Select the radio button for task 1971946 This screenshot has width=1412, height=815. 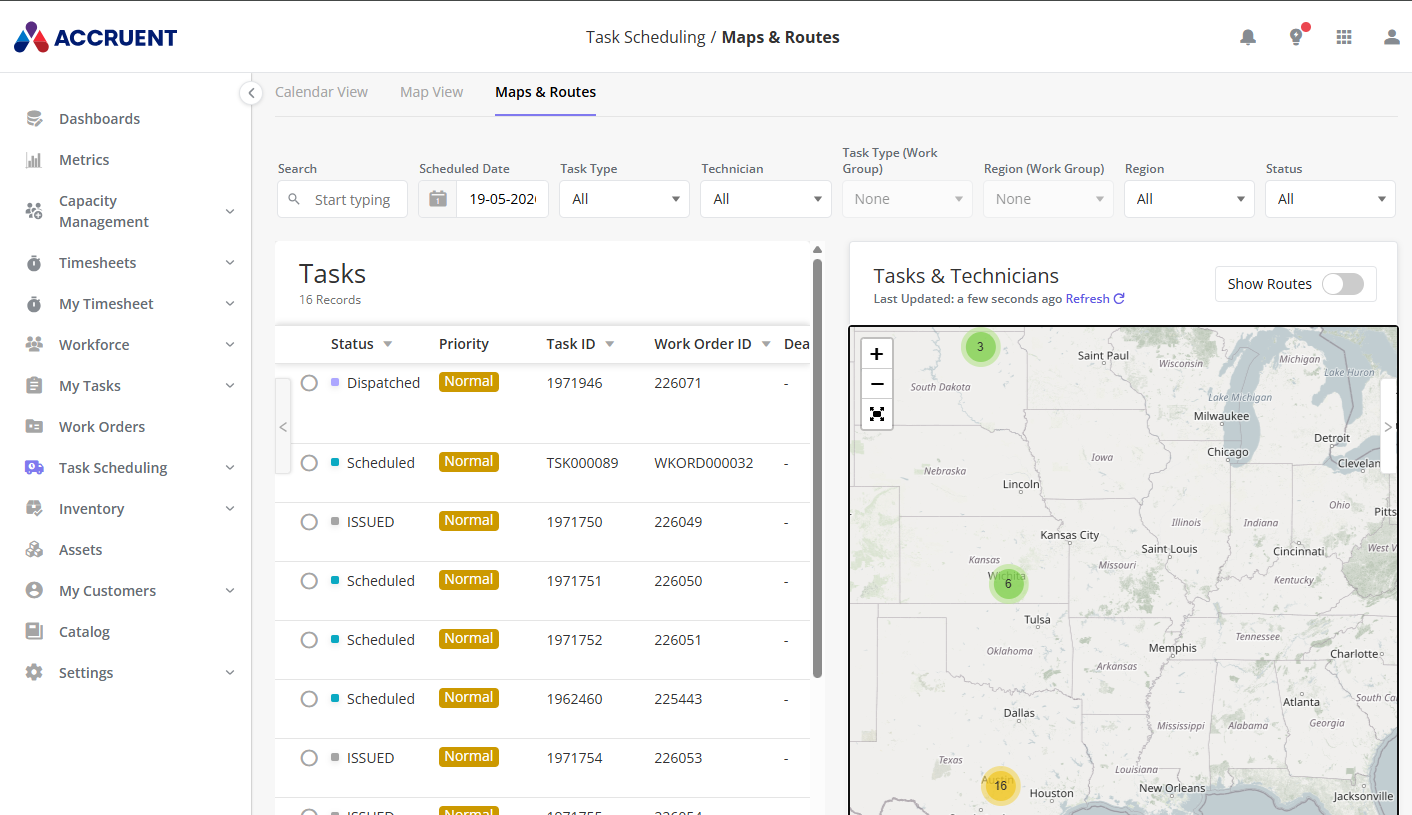309,383
